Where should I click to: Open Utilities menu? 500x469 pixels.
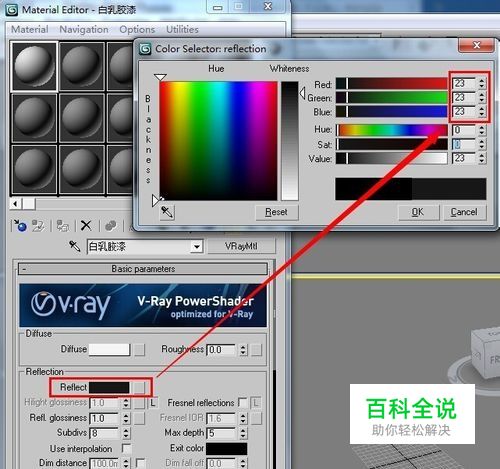182,29
